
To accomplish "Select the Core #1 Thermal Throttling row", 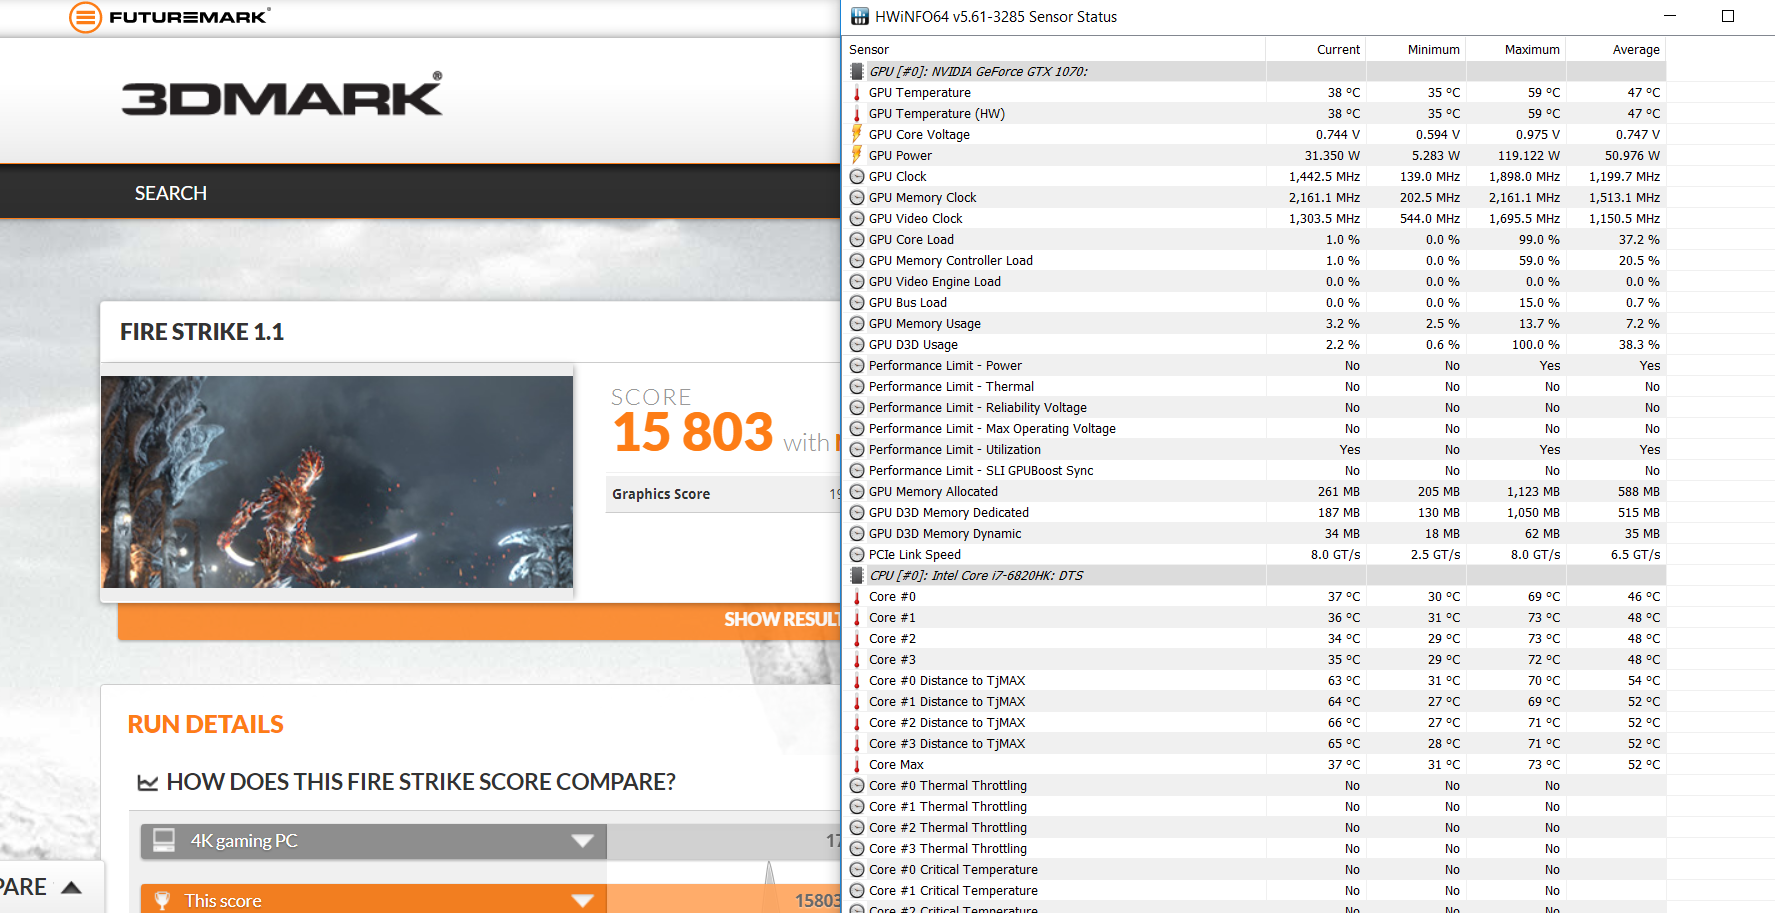I will 1256,806.
